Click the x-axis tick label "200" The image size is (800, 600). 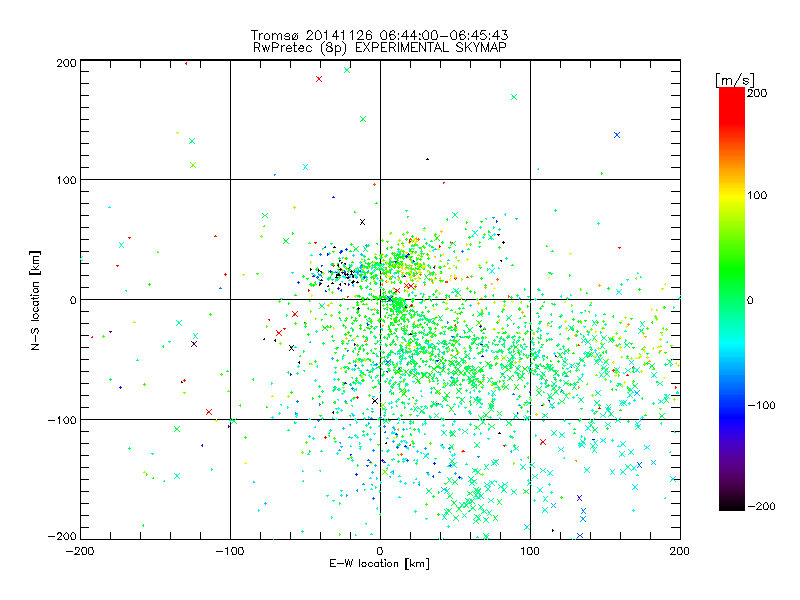tap(680, 551)
